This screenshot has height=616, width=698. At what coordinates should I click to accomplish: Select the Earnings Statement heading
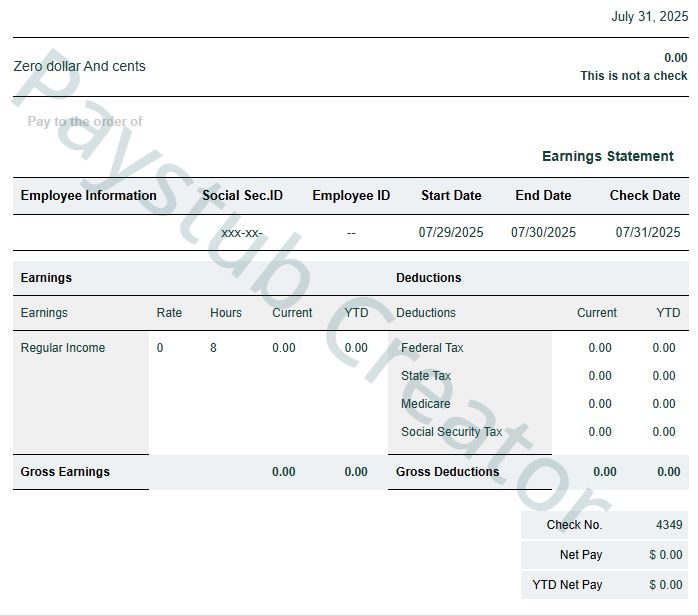click(x=607, y=156)
